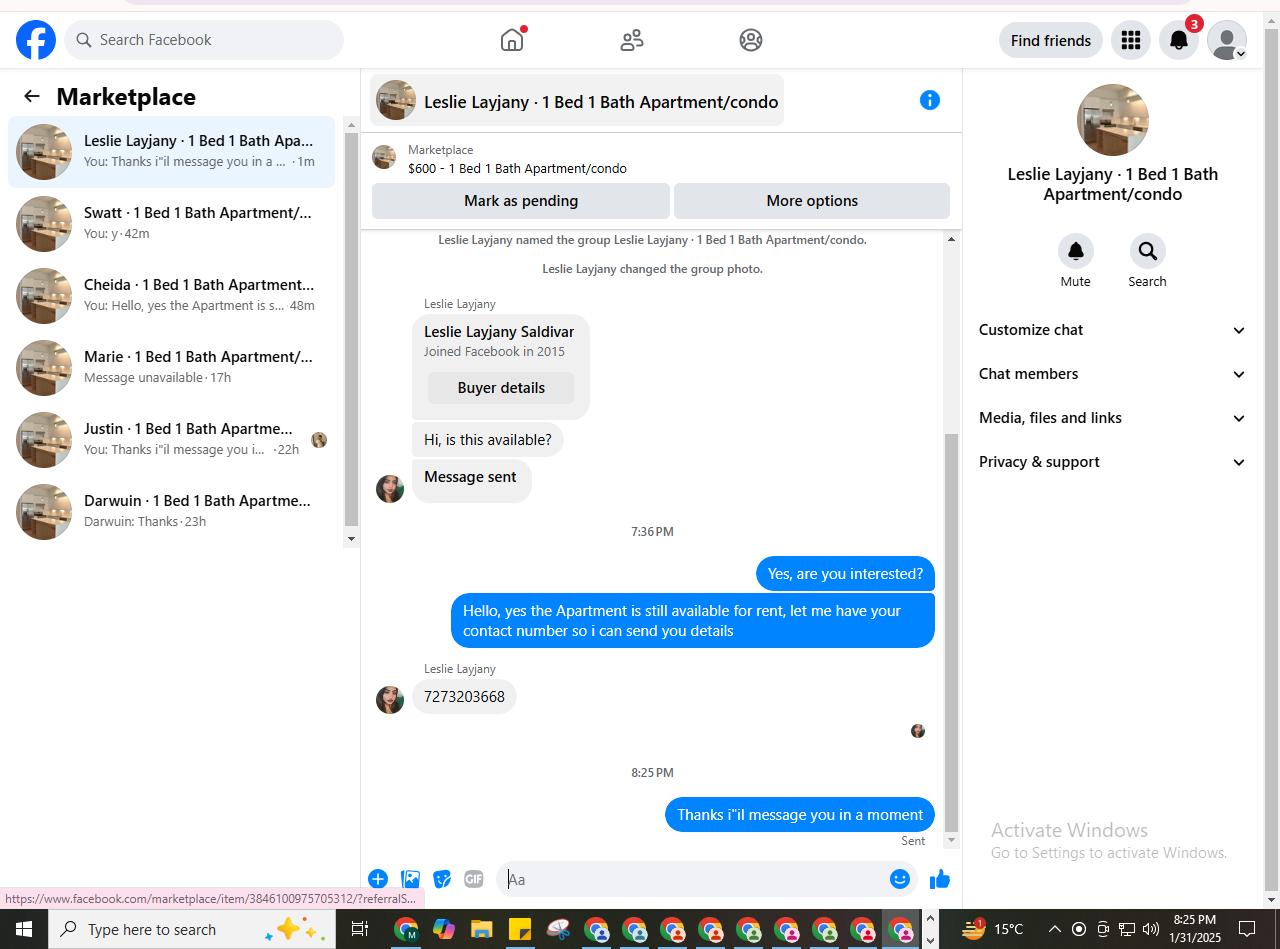Click the browser page scrollbar

1272,460
